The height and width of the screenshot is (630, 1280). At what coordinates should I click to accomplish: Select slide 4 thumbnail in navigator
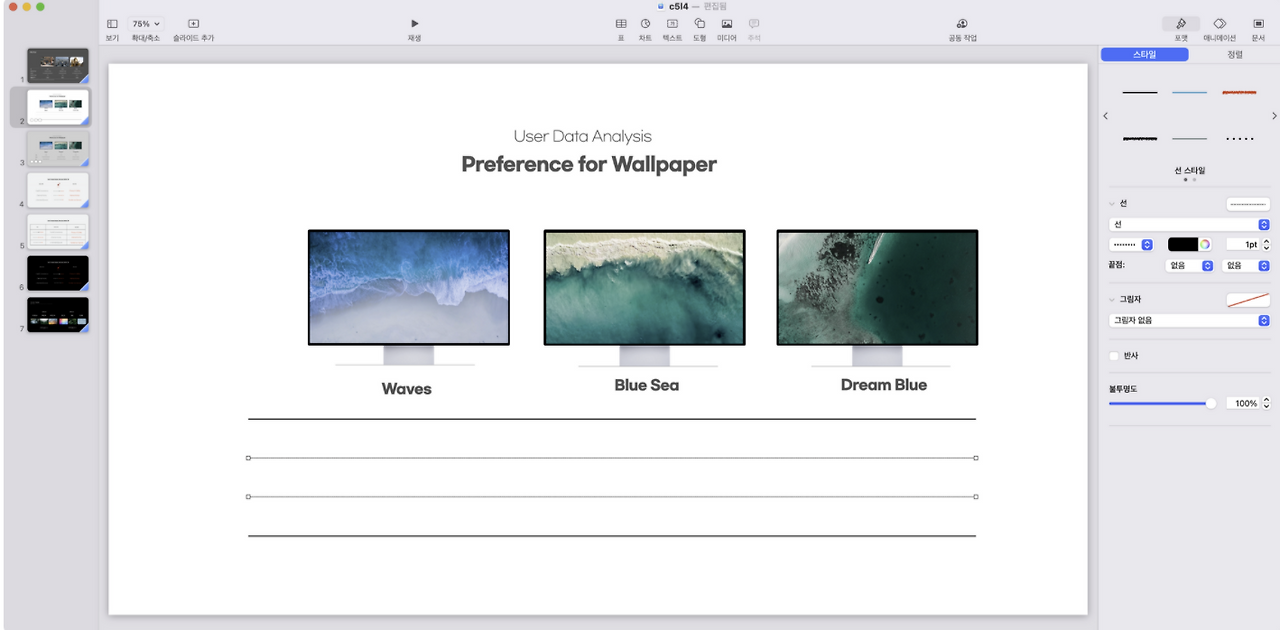click(58, 189)
